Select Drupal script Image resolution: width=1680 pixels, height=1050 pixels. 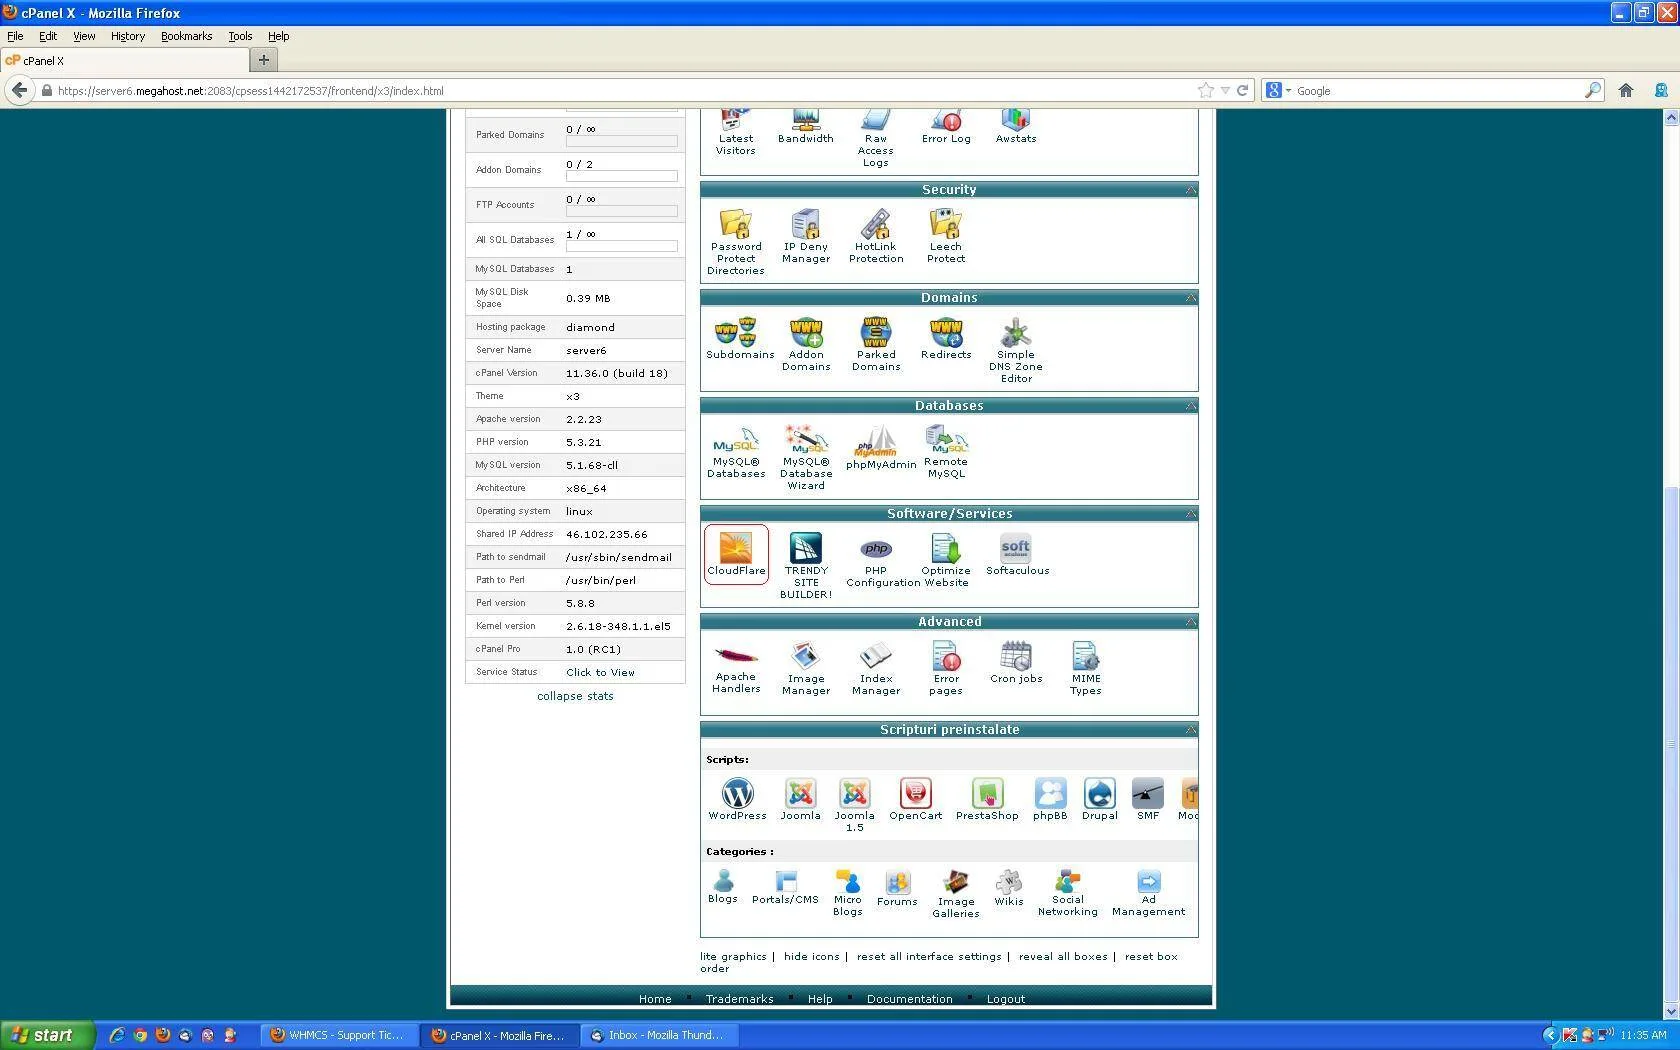click(1099, 799)
